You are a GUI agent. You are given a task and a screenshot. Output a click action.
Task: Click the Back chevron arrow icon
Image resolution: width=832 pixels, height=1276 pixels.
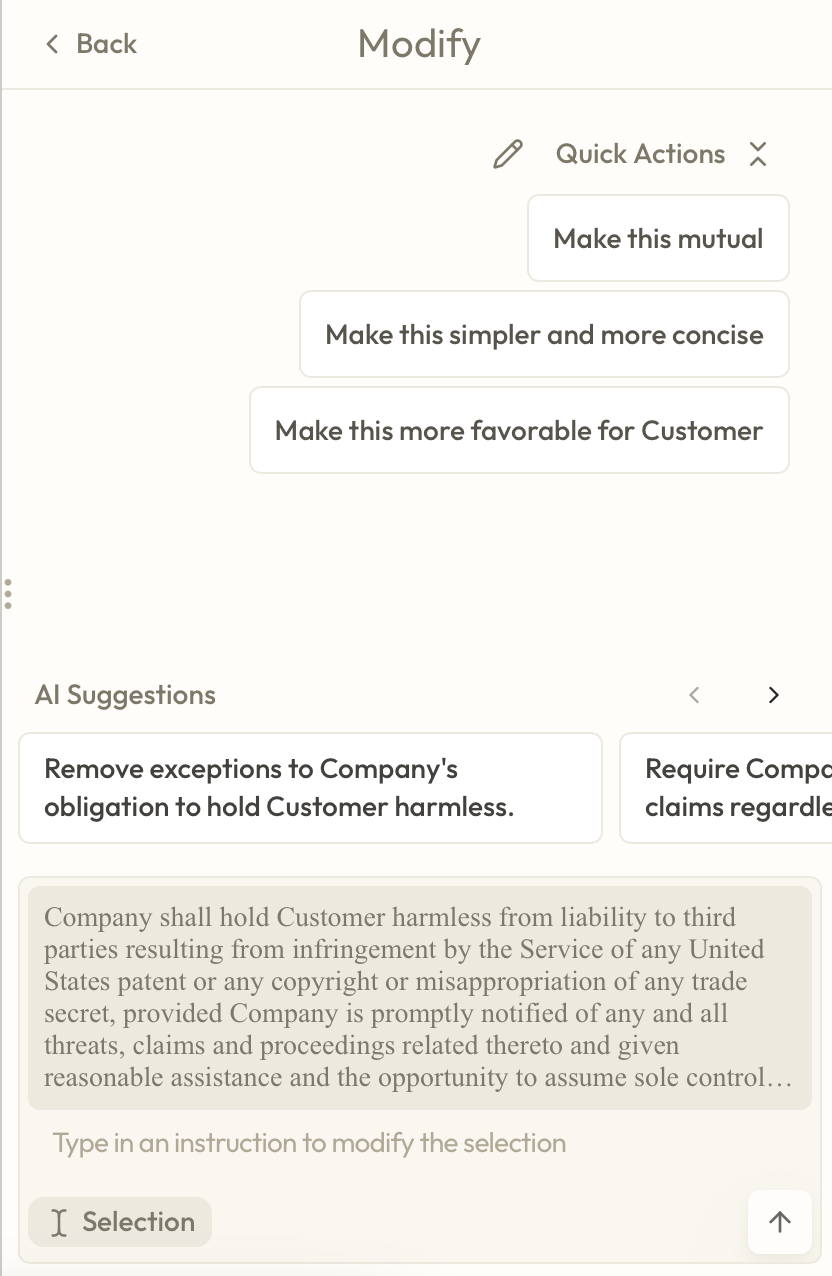click(53, 44)
